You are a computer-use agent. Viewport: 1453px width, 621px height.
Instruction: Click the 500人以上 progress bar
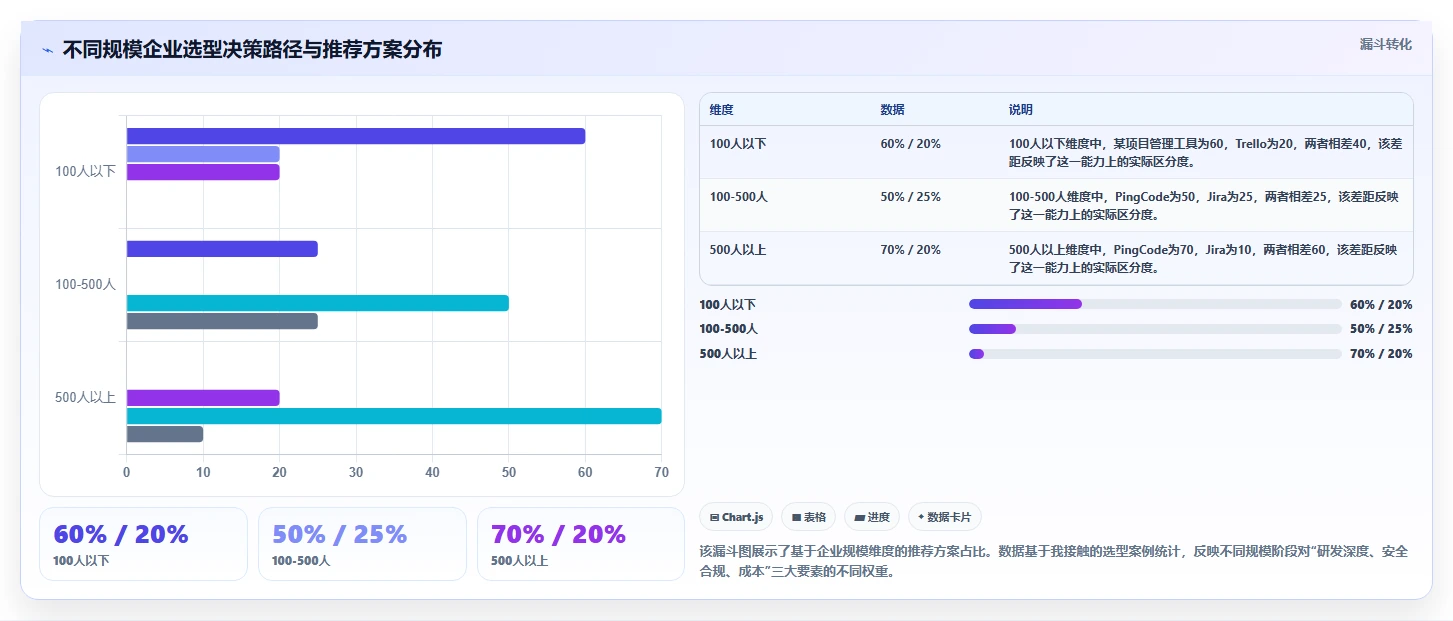point(1155,354)
